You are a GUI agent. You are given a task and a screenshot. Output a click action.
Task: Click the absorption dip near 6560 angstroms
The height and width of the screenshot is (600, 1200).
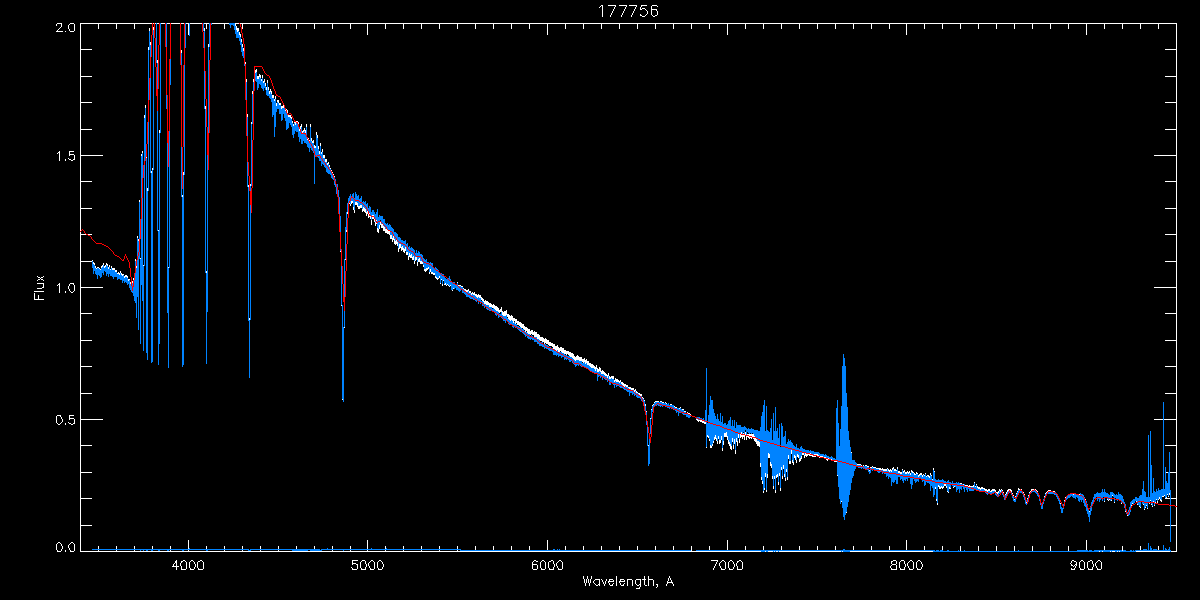click(x=649, y=430)
